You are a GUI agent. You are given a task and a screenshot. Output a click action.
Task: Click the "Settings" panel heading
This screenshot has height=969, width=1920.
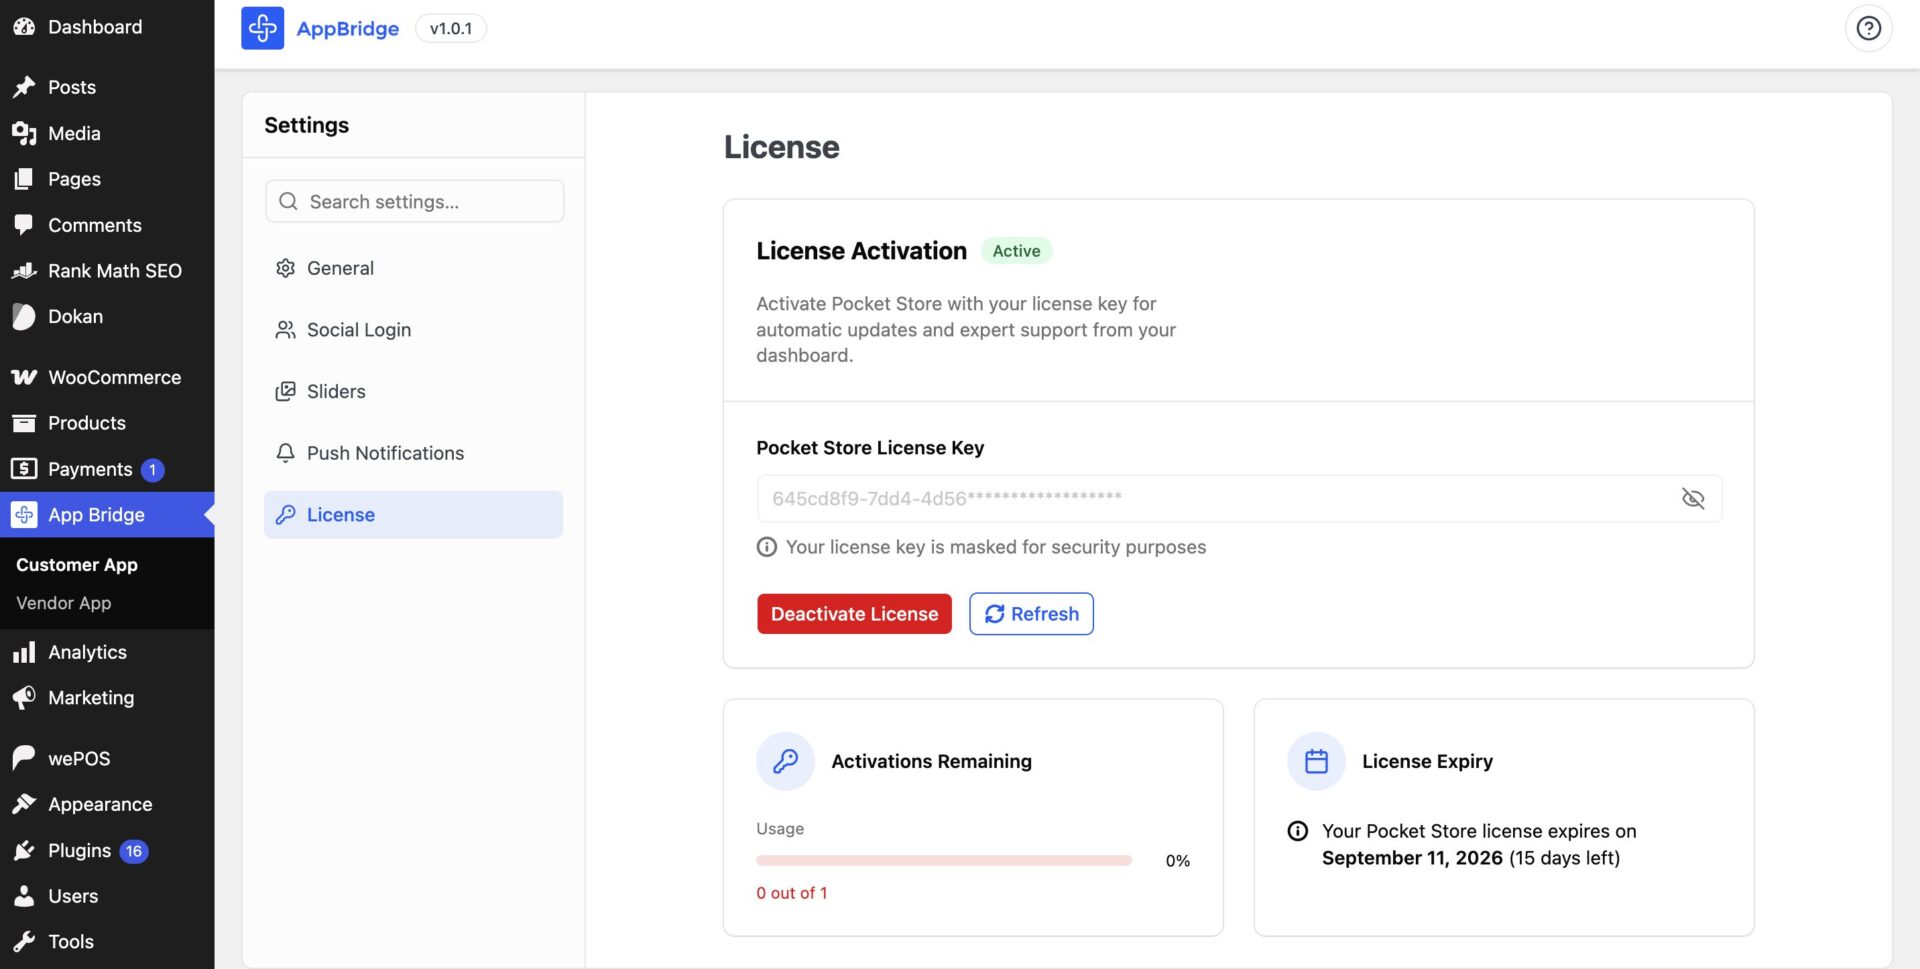307,125
